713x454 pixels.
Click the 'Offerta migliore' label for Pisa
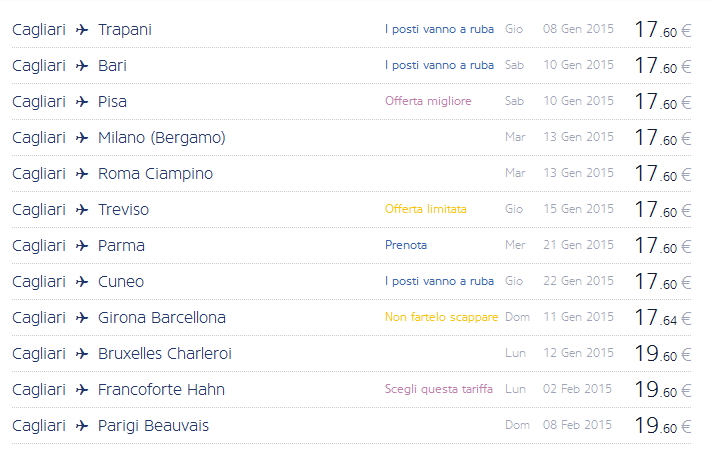coord(428,101)
